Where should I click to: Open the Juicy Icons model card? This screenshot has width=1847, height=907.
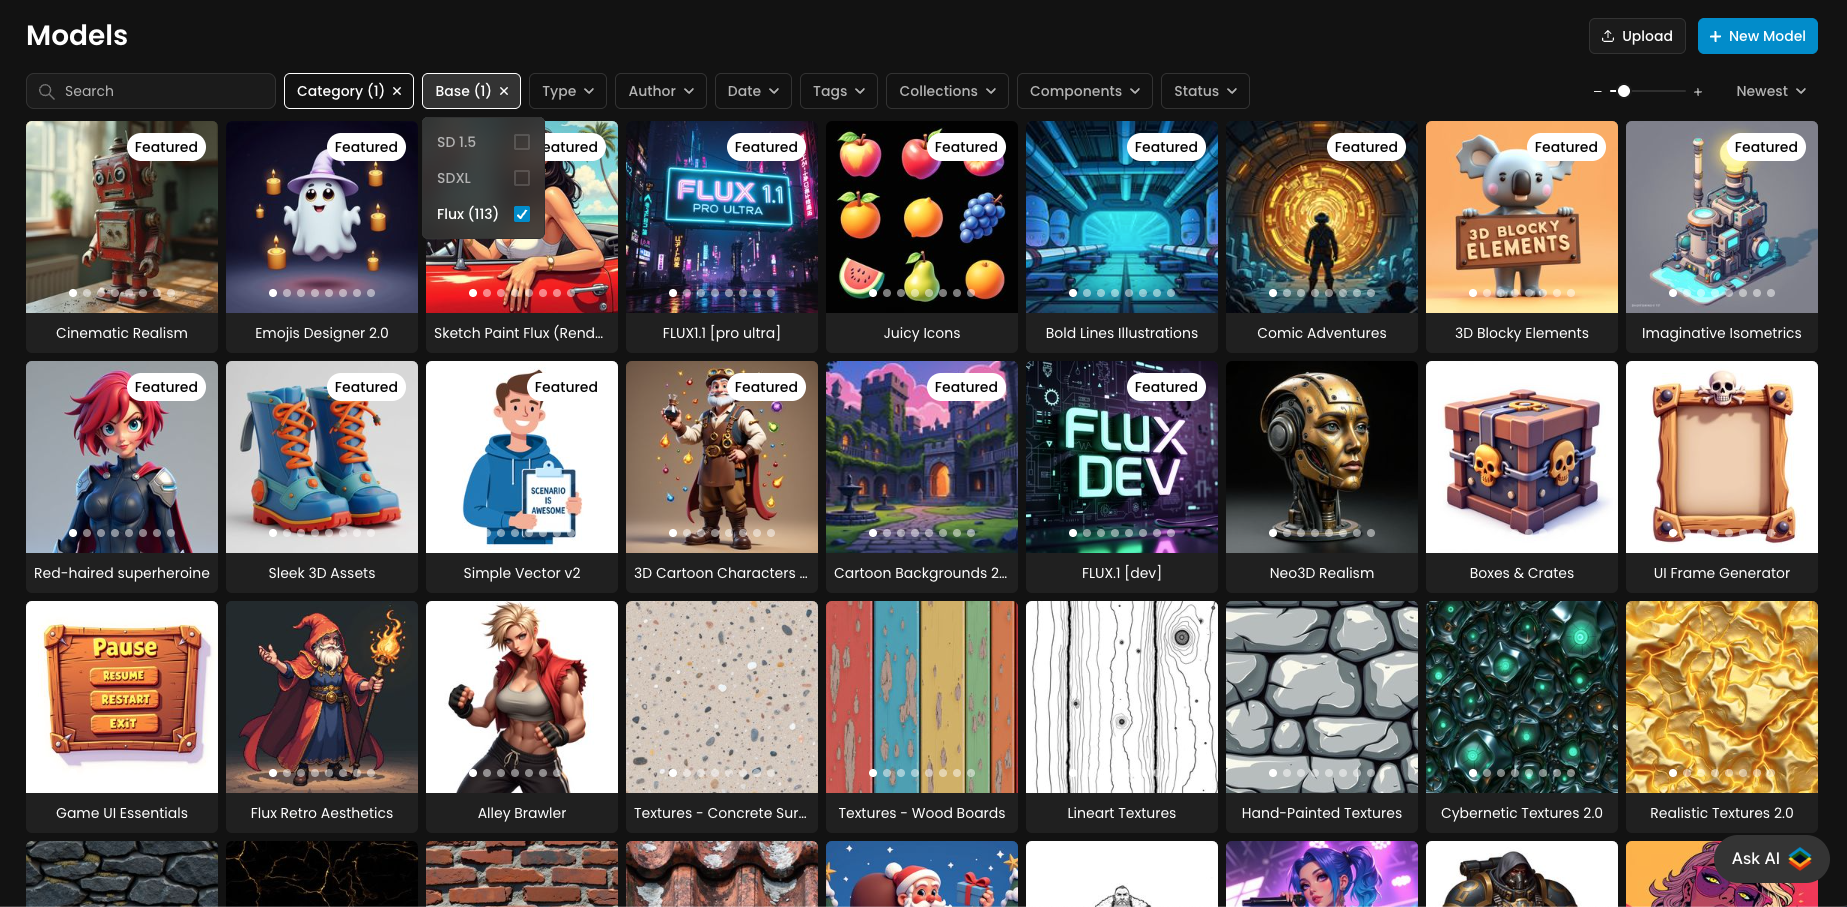coord(922,237)
